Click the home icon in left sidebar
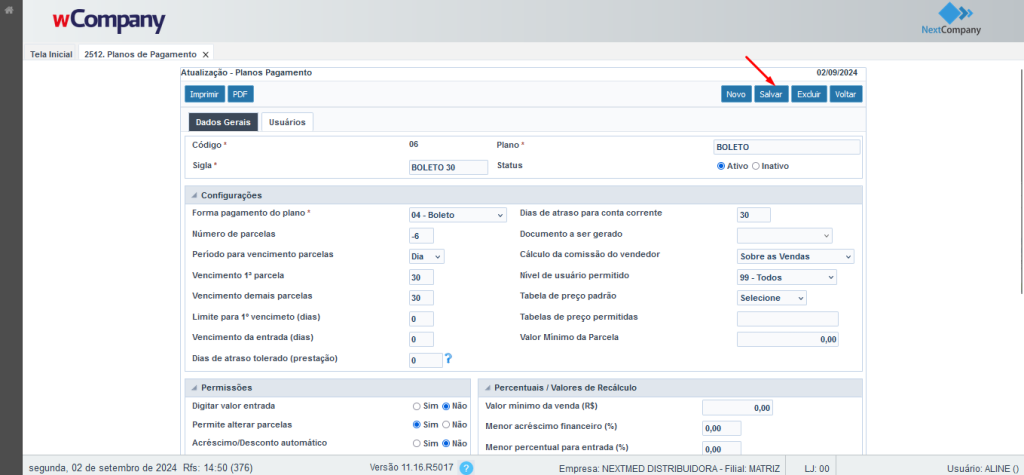This screenshot has width=1024, height=475. point(9,10)
